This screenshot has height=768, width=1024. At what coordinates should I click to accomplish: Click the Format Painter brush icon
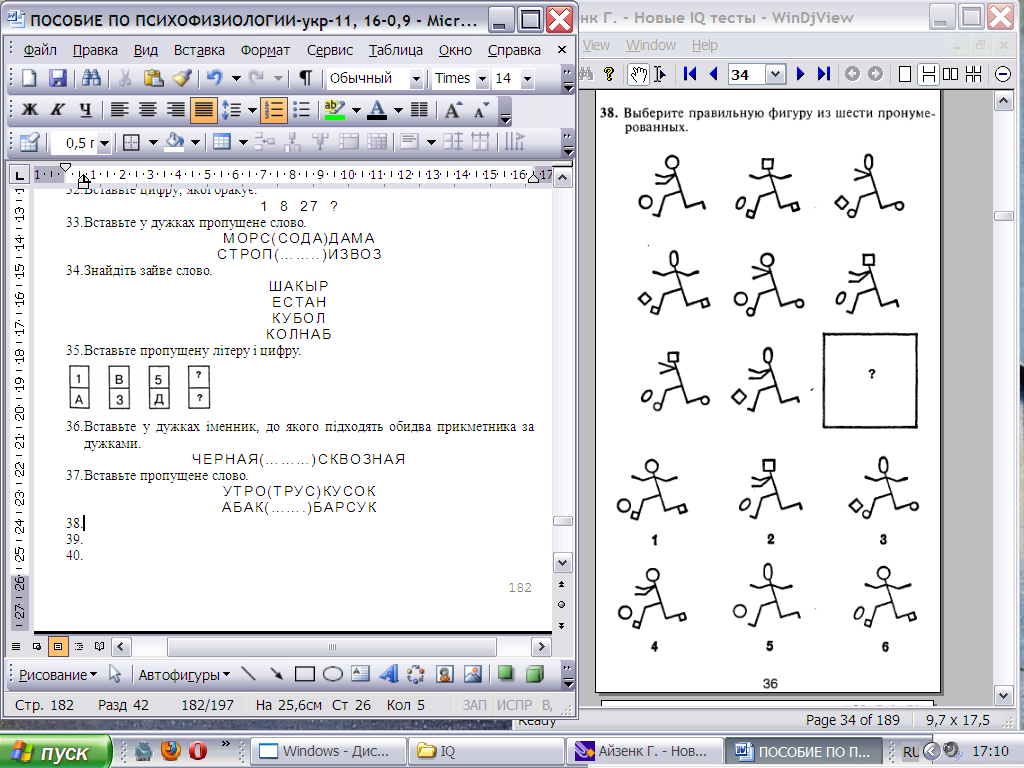click(x=182, y=78)
